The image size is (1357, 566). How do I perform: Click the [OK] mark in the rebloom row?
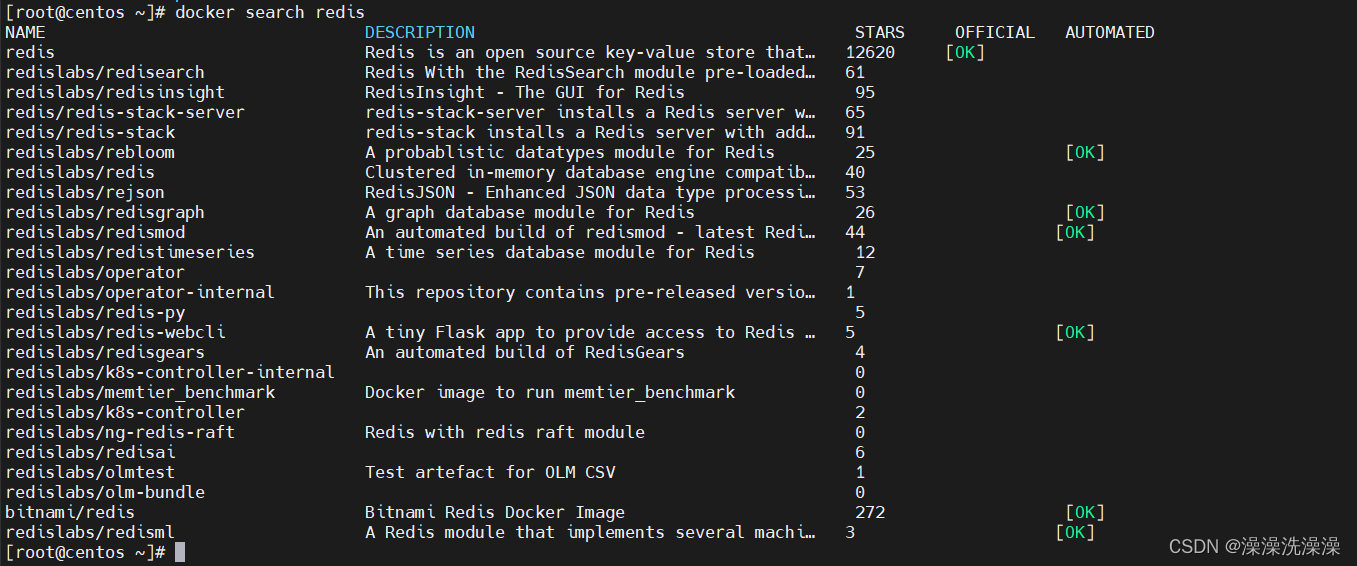click(1085, 152)
